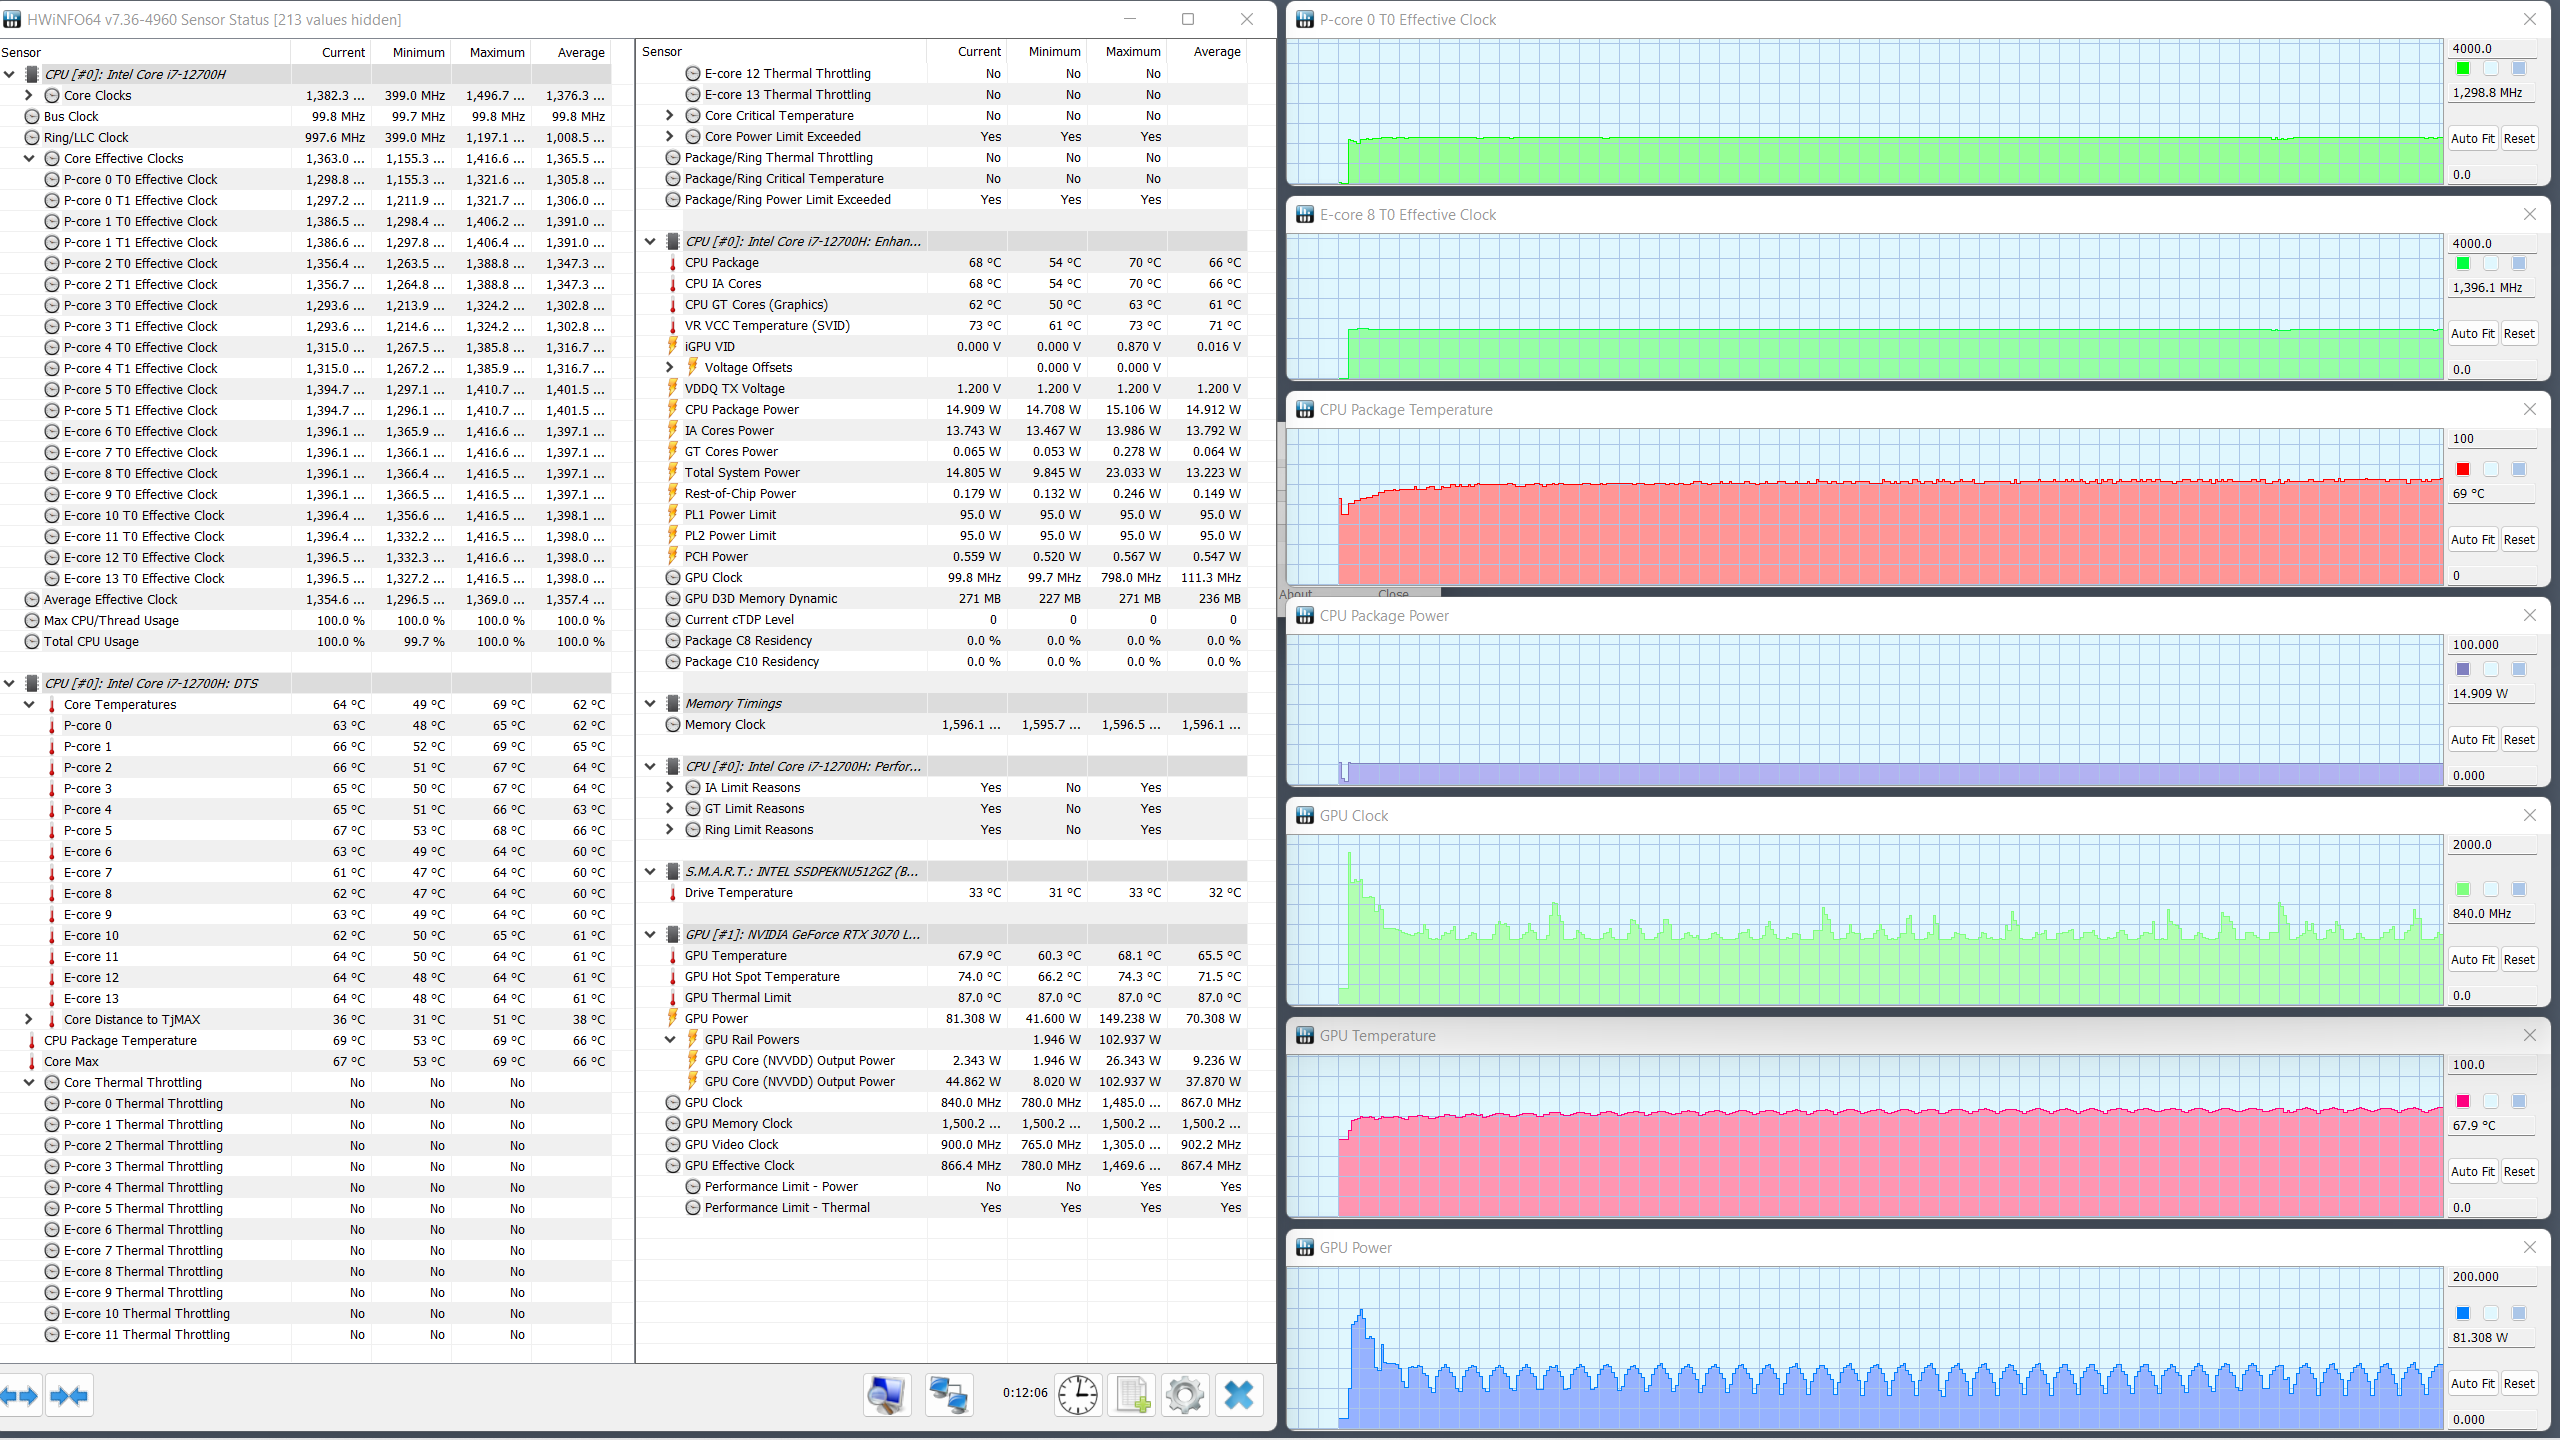Click the expand columns arrows button

point(20,1395)
